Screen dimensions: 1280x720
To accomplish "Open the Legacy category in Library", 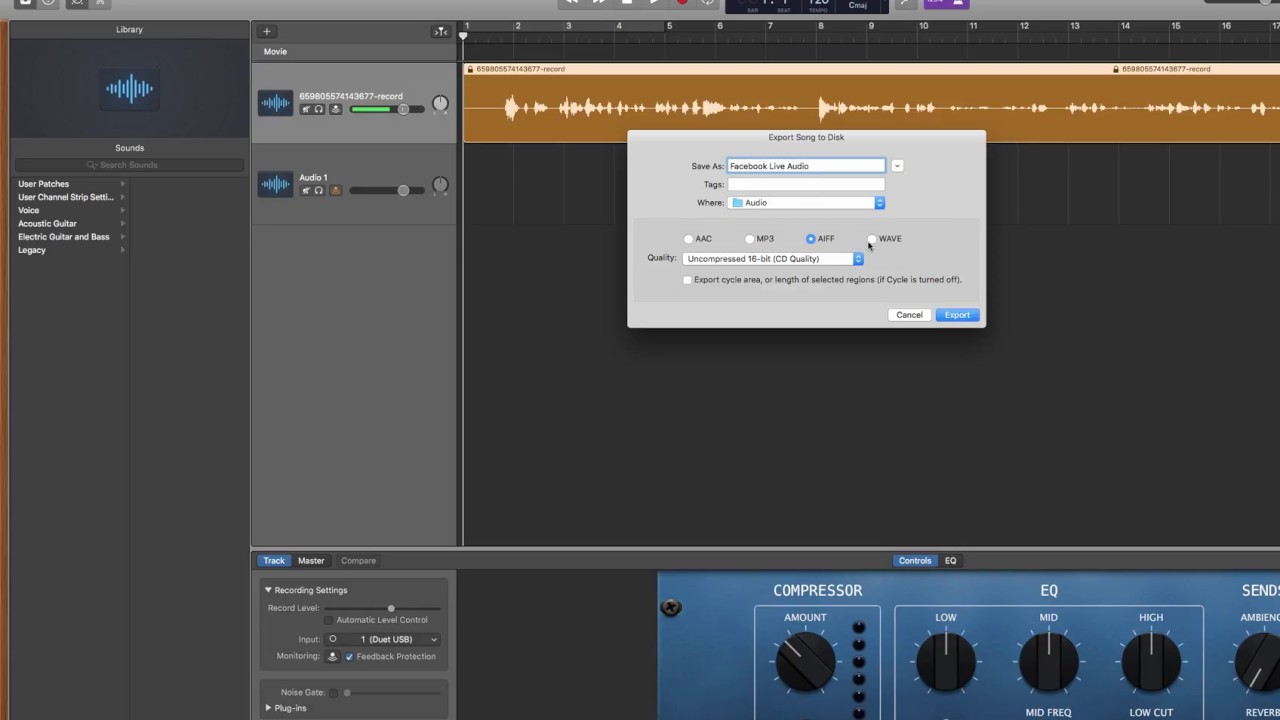I will (70, 250).
